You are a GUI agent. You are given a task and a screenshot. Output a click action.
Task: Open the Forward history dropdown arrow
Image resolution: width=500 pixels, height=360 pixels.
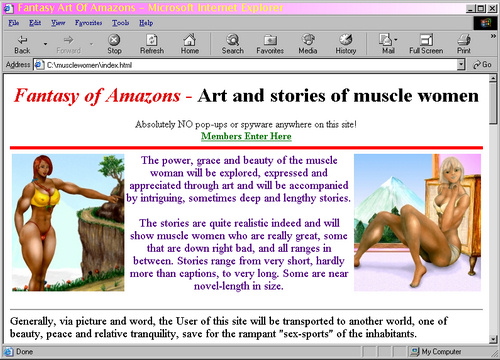click(x=91, y=44)
